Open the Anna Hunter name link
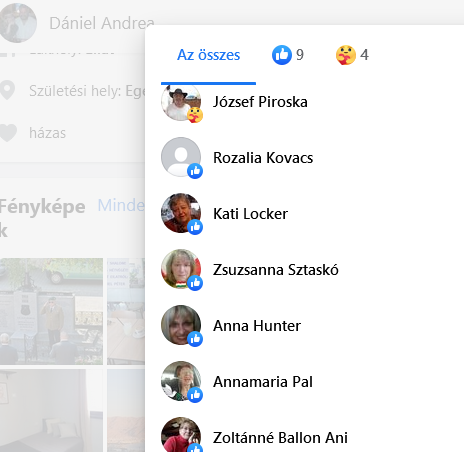The image size is (464, 452). [257, 326]
